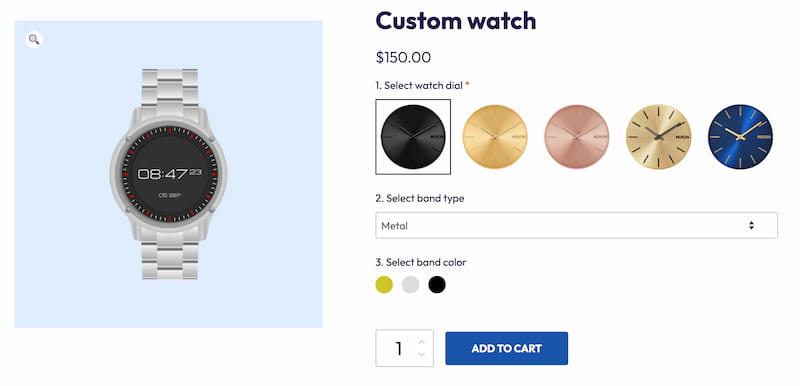Open the silver watch preview image

pyautogui.click(x=168, y=174)
